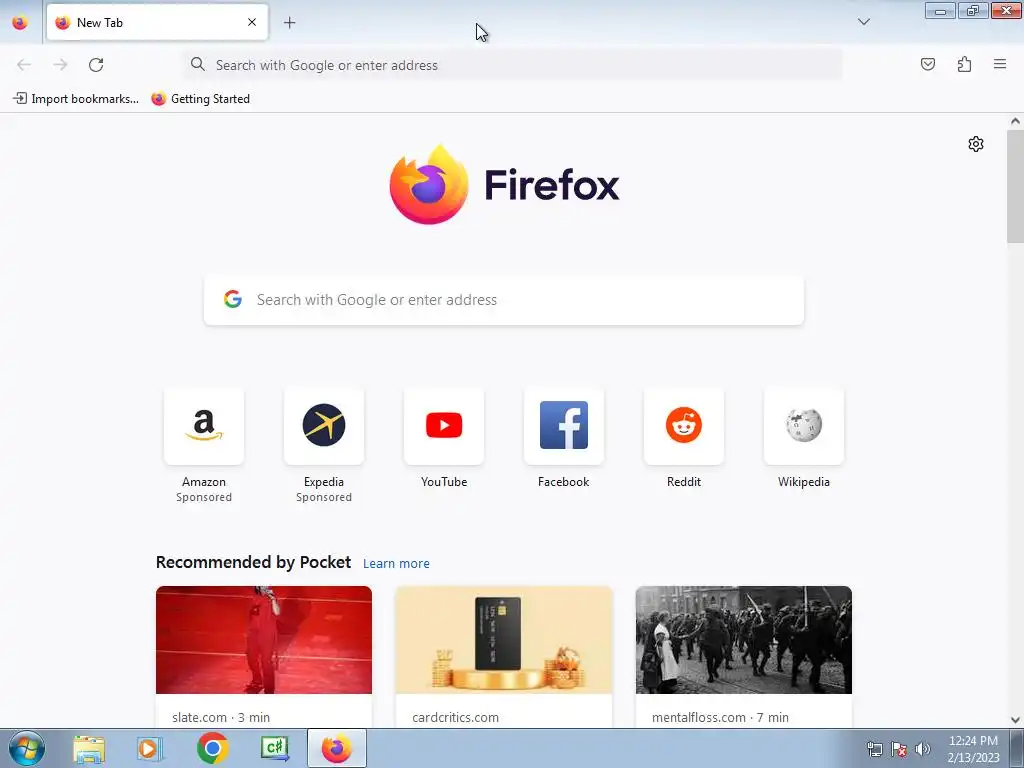Open the taskbar clock and date
The image size is (1024, 768).
[x=973, y=749]
